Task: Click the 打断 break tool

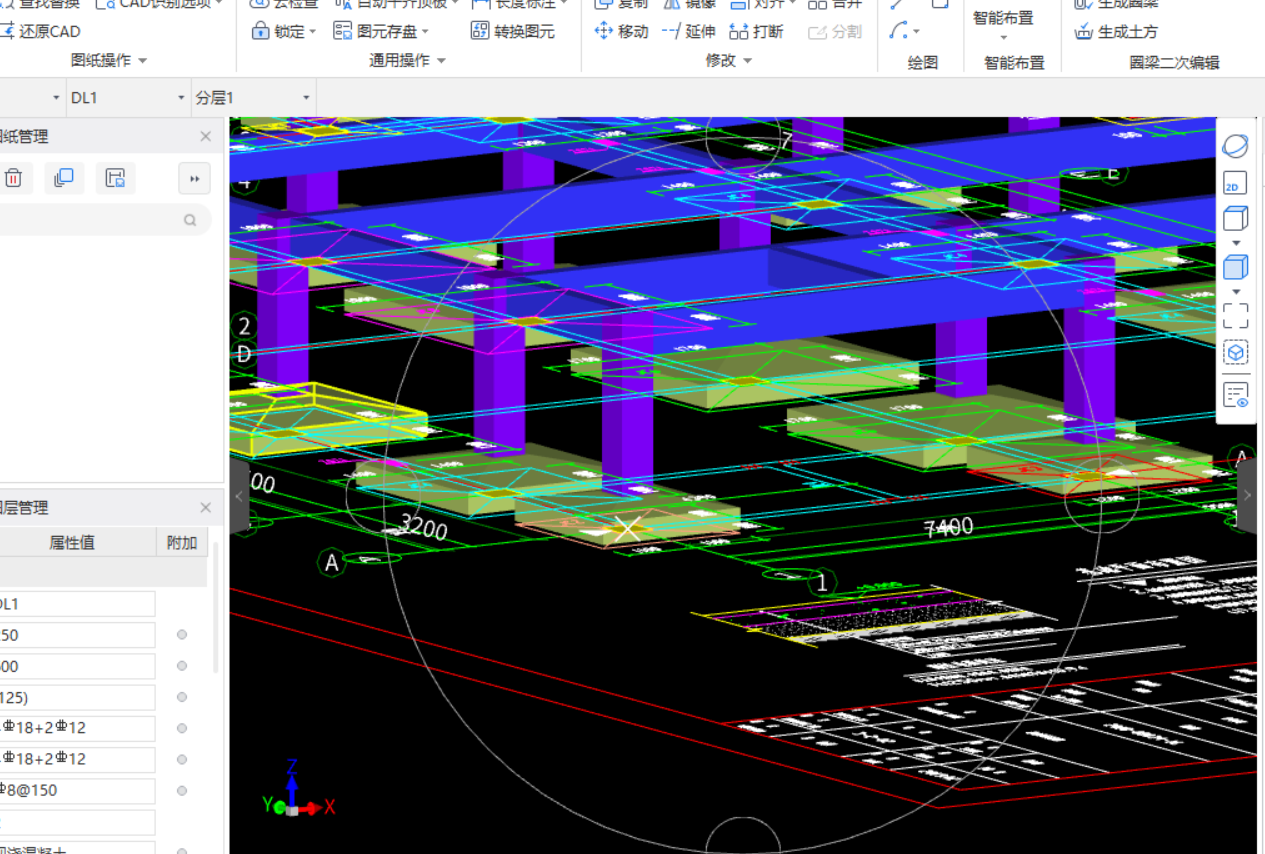Action: (757, 31)
